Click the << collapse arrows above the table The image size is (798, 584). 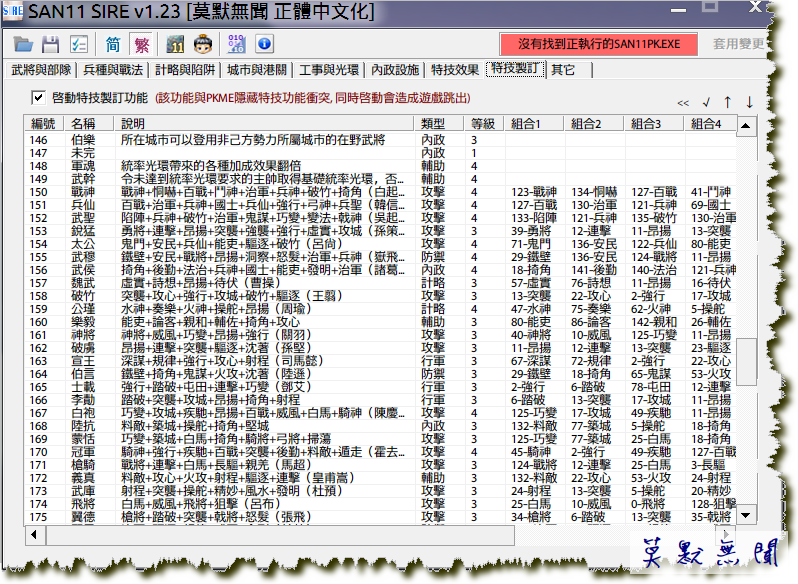(x=683, y=102)
